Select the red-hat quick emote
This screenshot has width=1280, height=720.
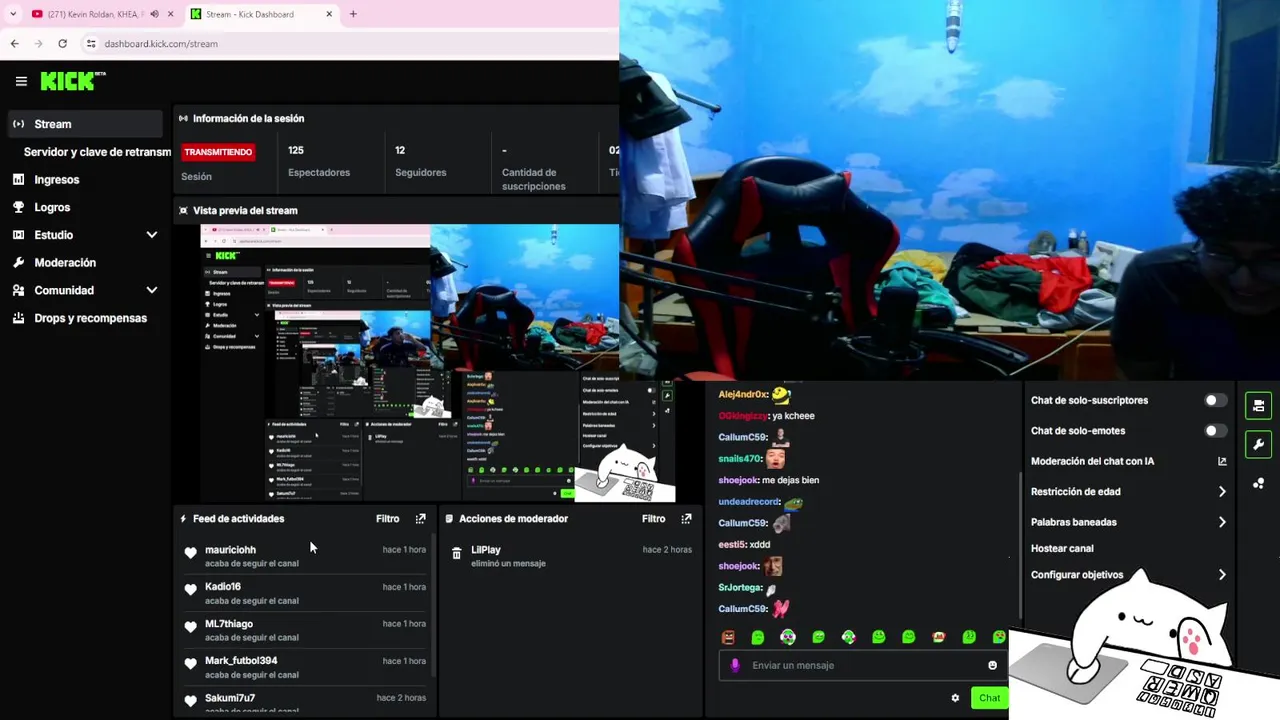(x=938, y=637)
